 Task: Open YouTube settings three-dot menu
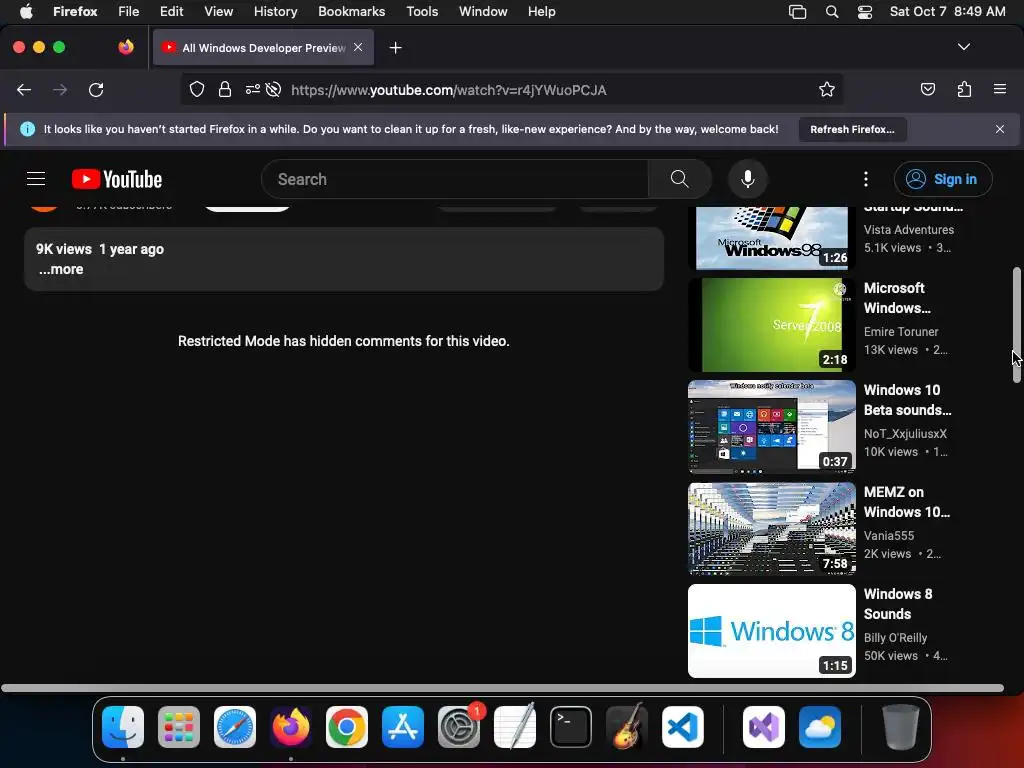(x=866, y=179)
